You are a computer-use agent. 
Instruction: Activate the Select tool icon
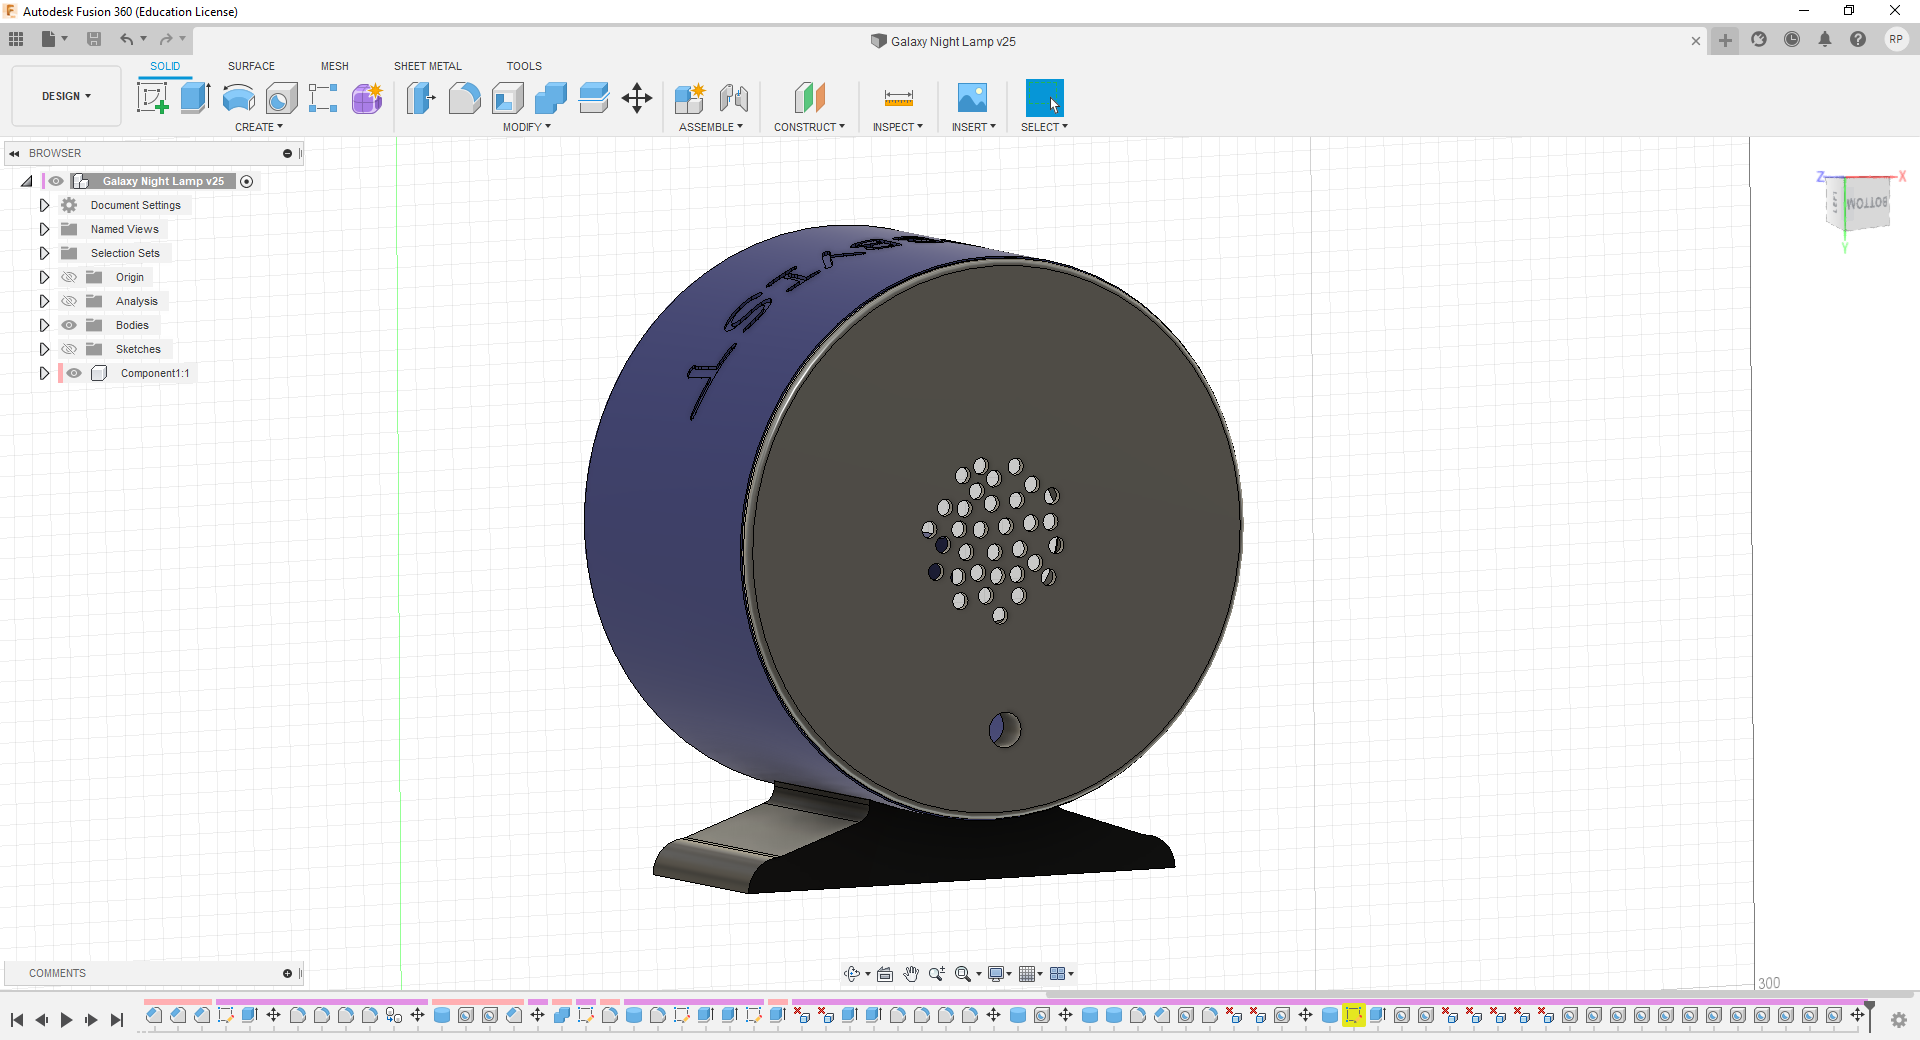click(1045, 98)
